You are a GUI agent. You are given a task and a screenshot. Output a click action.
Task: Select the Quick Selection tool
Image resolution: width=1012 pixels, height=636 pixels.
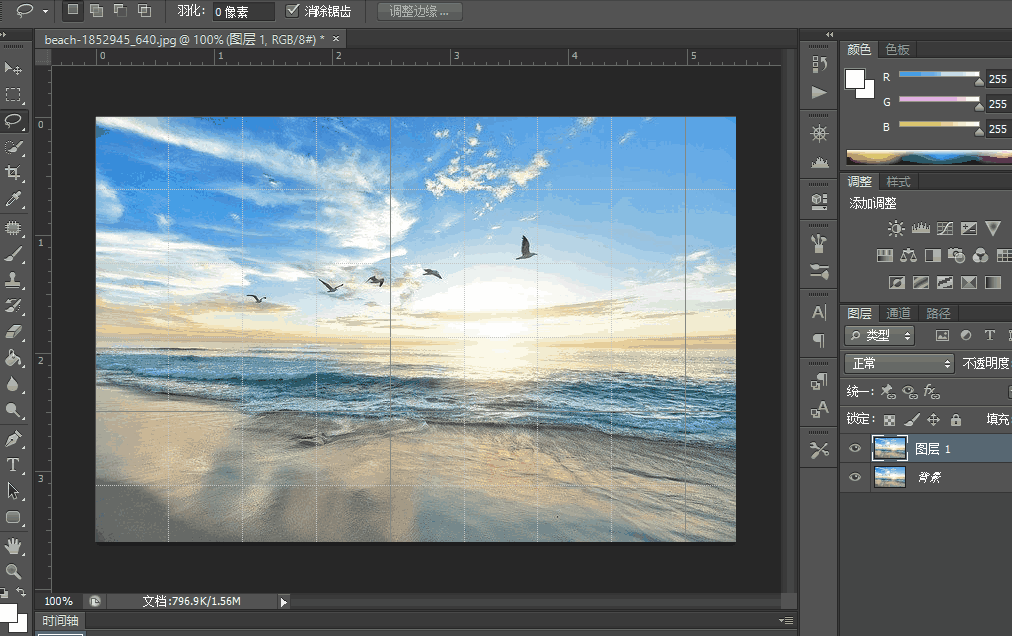13,147
